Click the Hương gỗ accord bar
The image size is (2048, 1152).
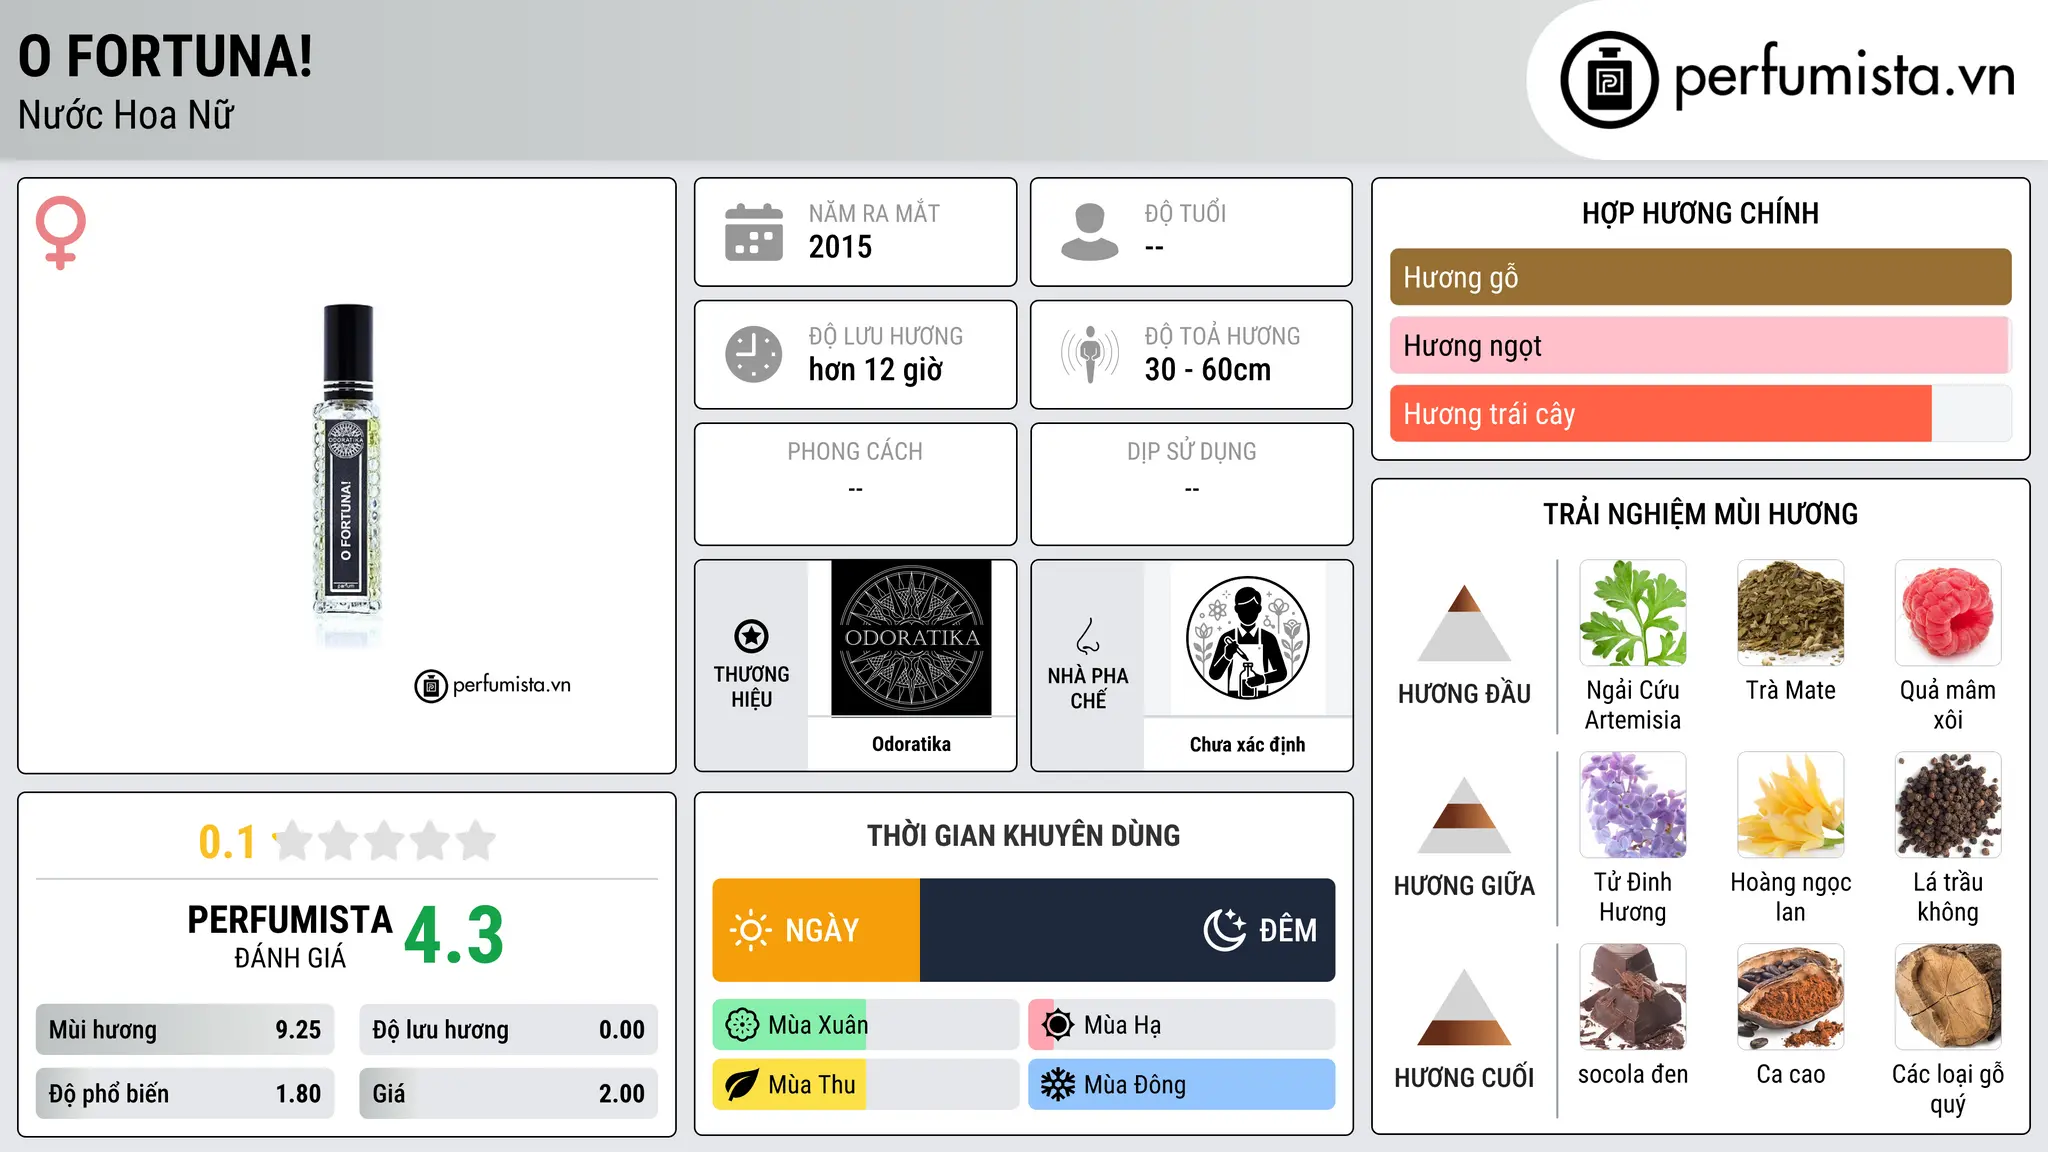[x=1700, y=277]
